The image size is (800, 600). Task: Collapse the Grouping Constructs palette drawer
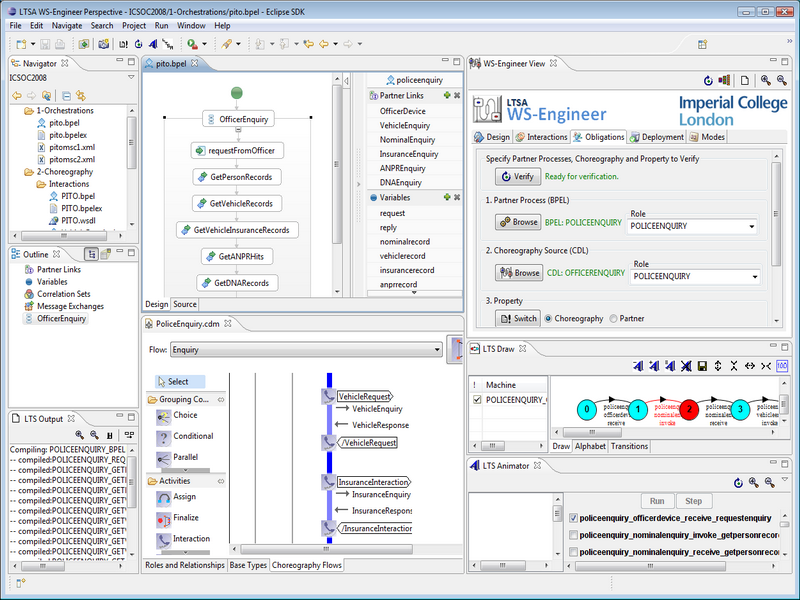point(221,399)
